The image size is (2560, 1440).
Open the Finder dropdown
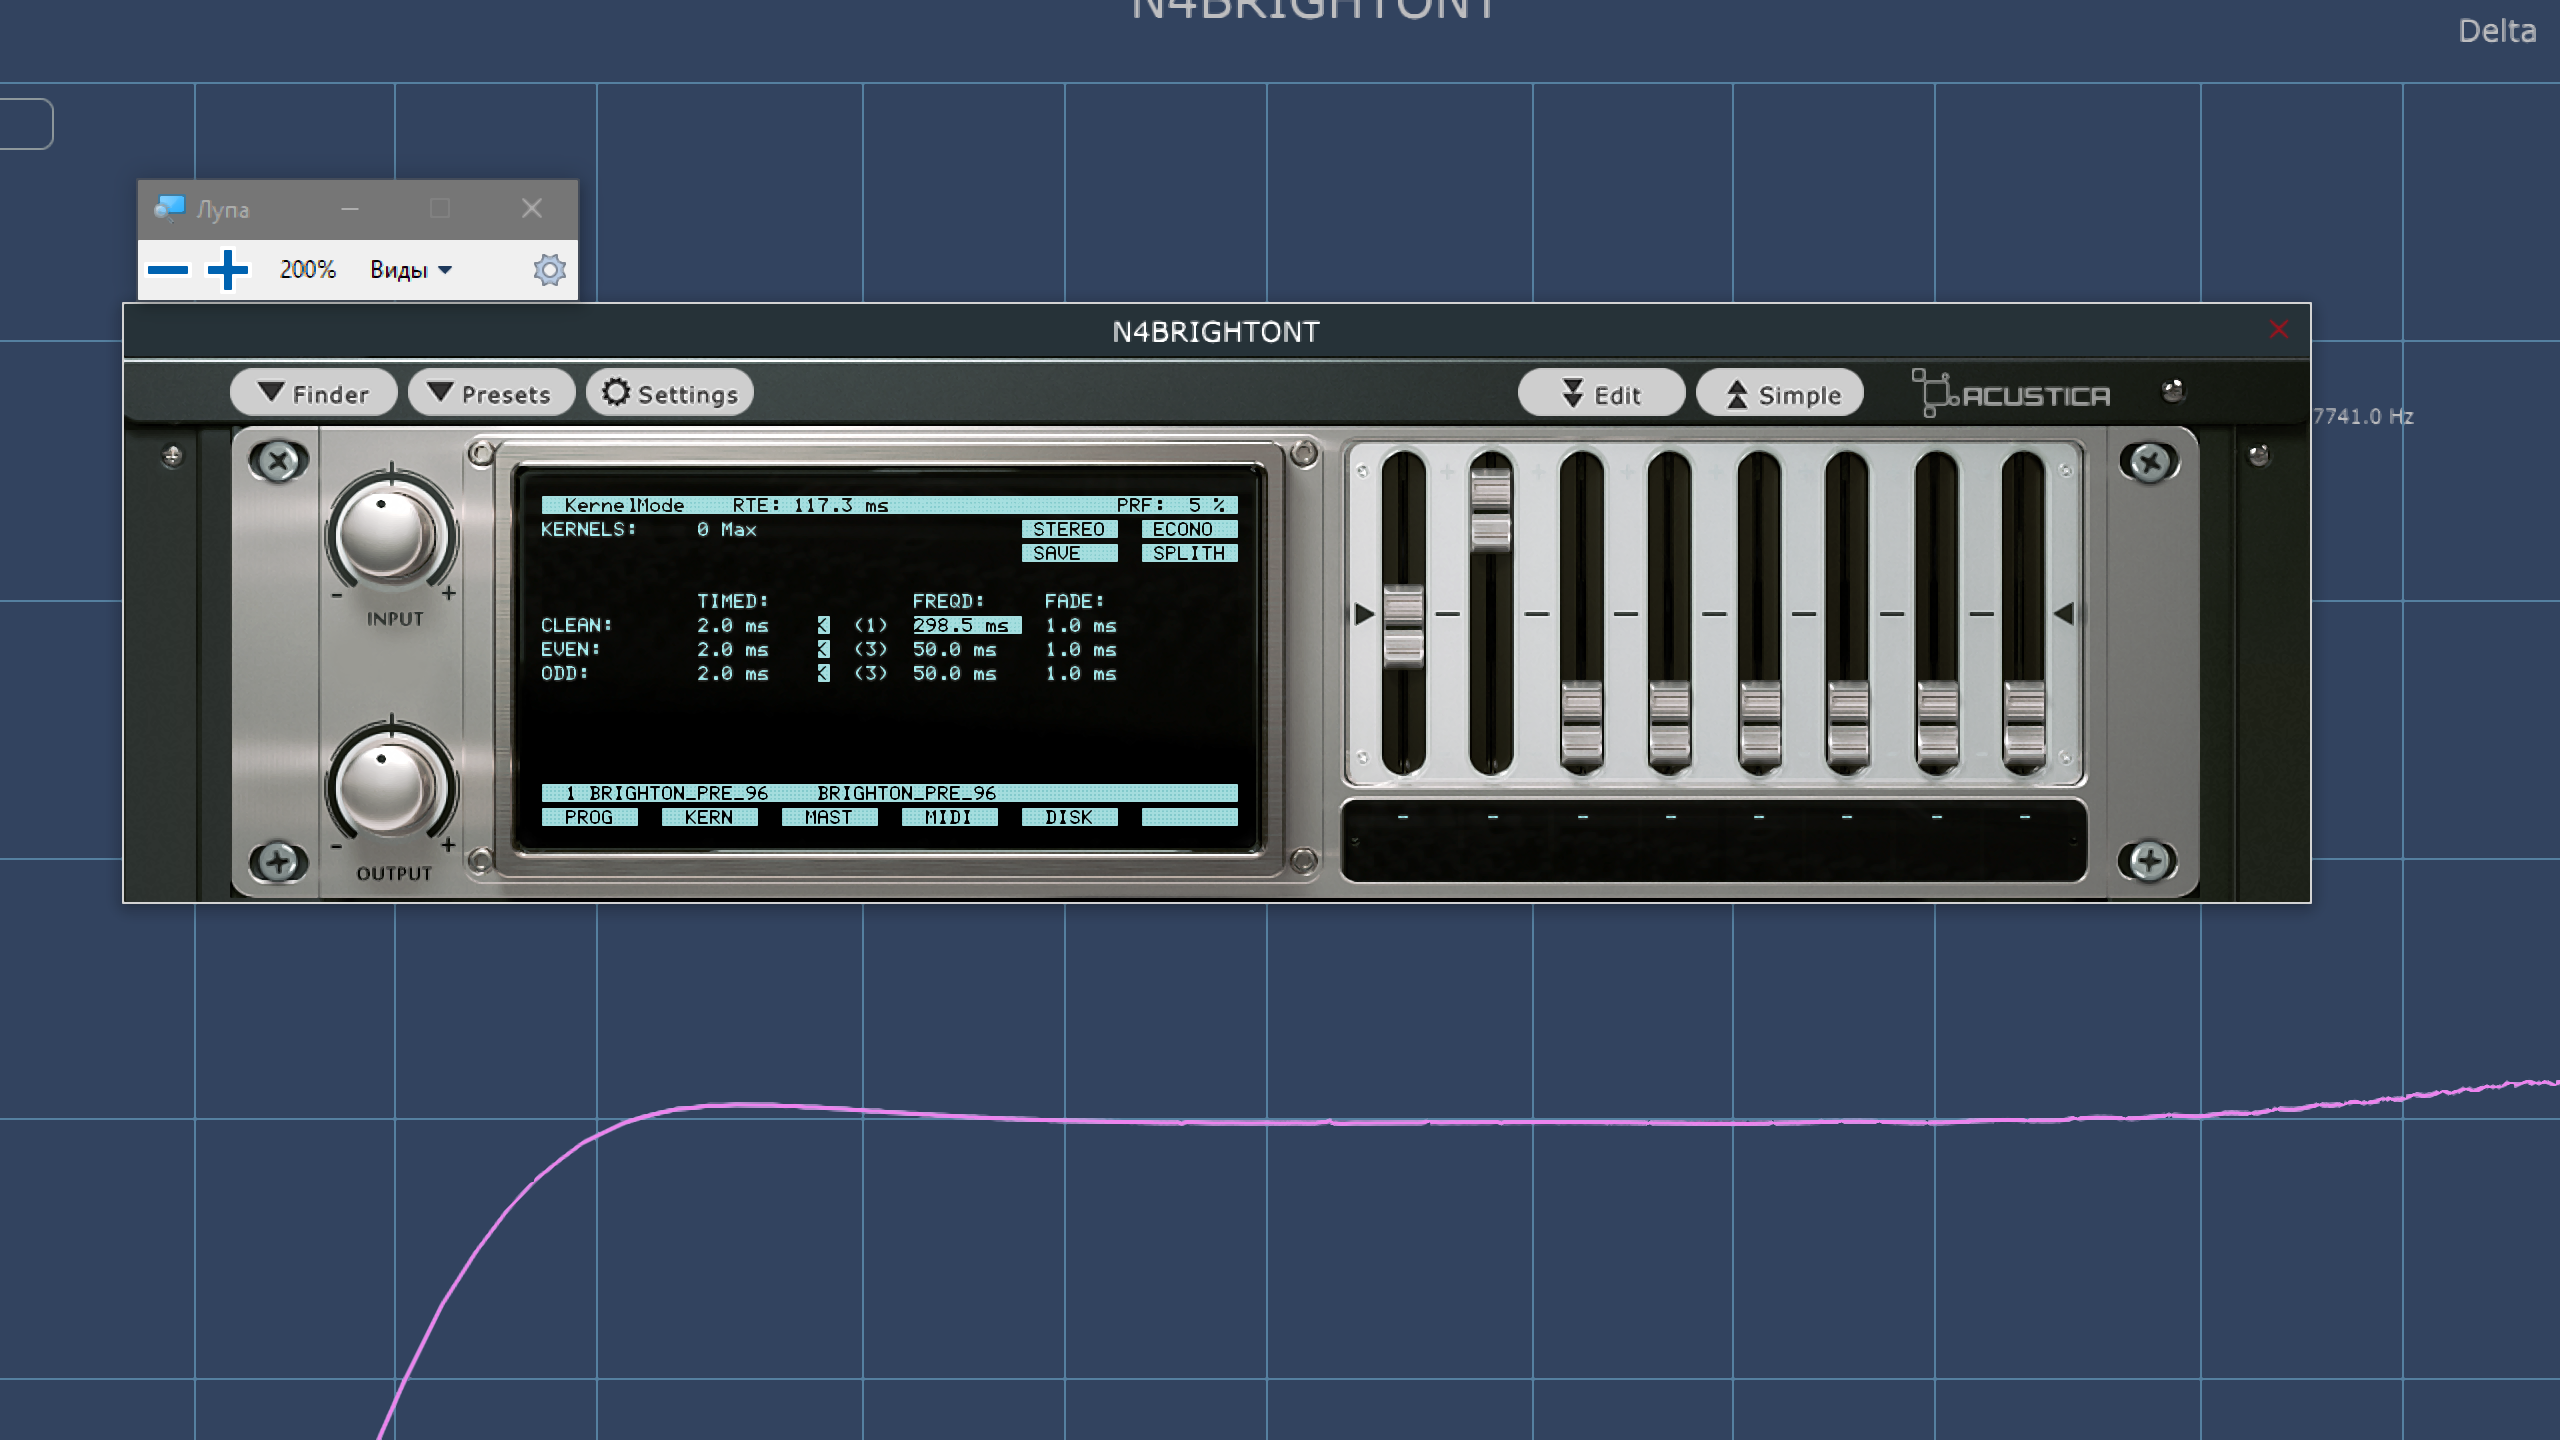click(x=314, y=393)
